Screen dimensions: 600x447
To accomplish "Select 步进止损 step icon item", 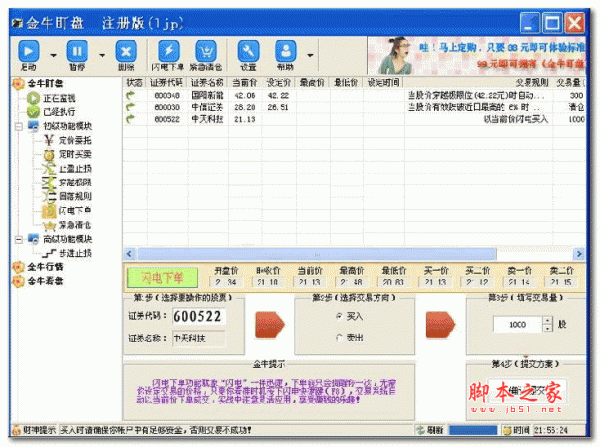I will point(49,253).
